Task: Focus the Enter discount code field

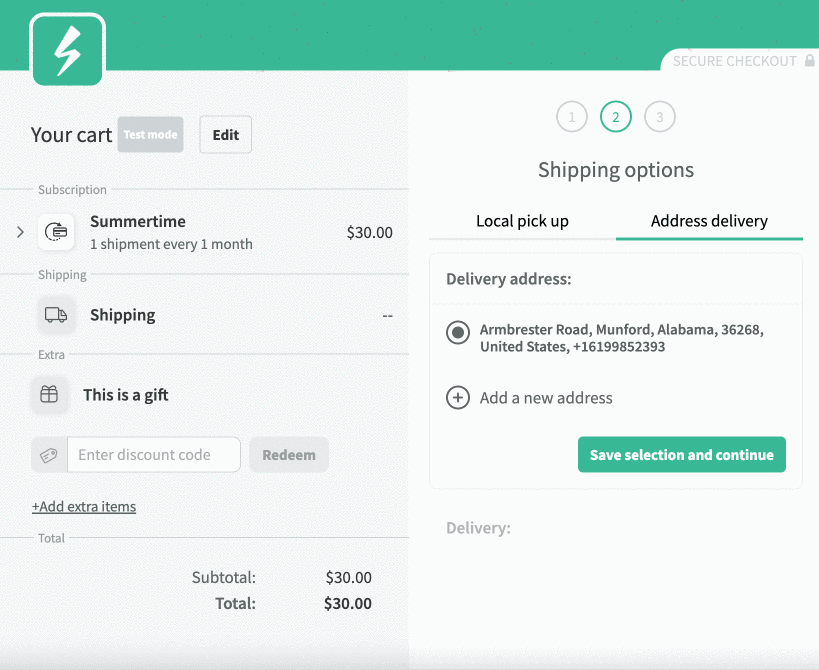Action: (x=154, y=455)
